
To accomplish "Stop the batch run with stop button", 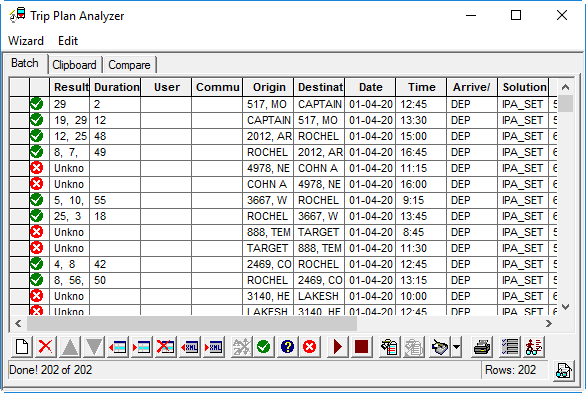I will click(361, 347).
